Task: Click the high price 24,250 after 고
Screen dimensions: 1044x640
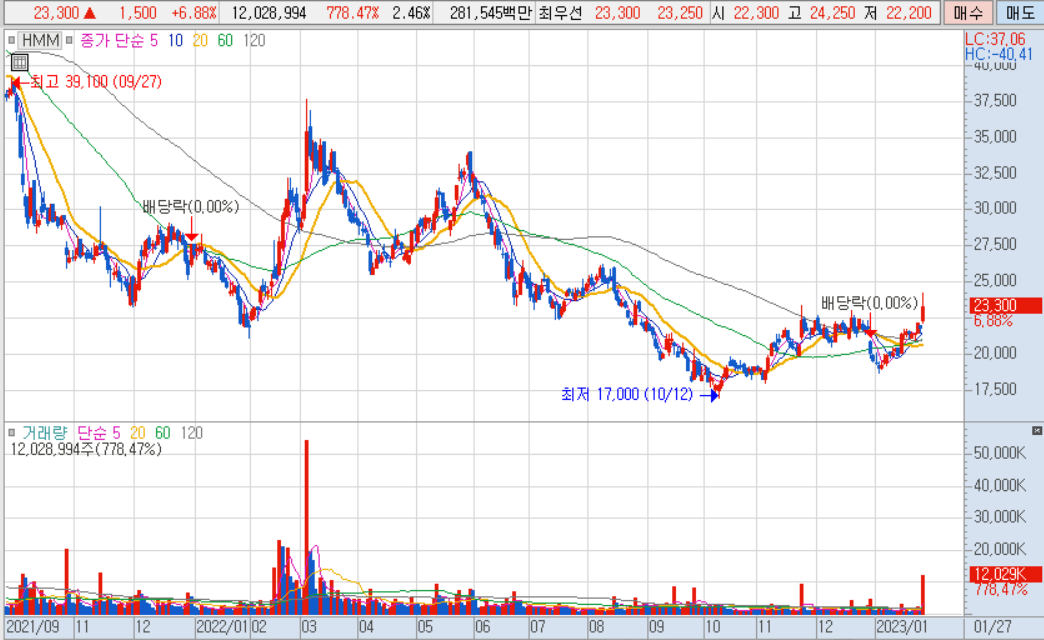Action: 832,13
